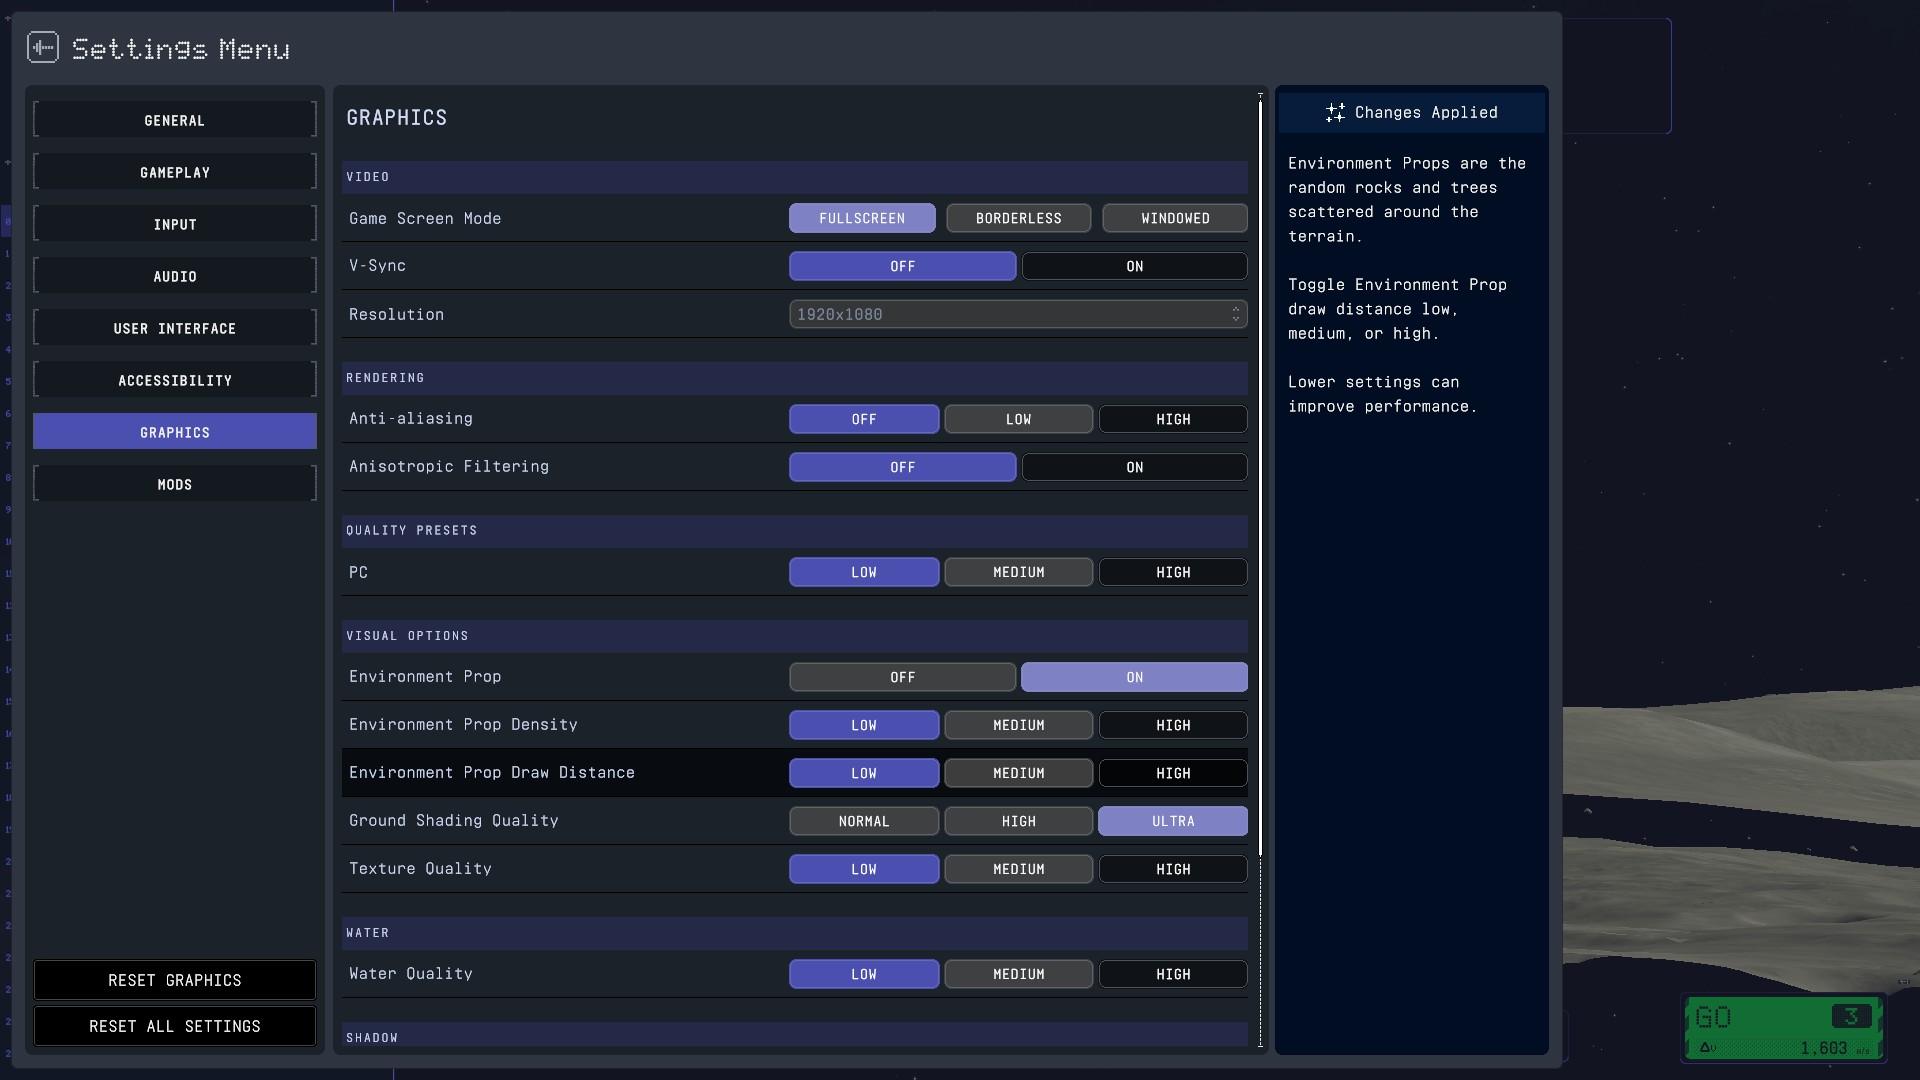The height and width of the screenshot is (1080, 1920).
Task: Turn V-Sync on
Action: pos(1134,266)
